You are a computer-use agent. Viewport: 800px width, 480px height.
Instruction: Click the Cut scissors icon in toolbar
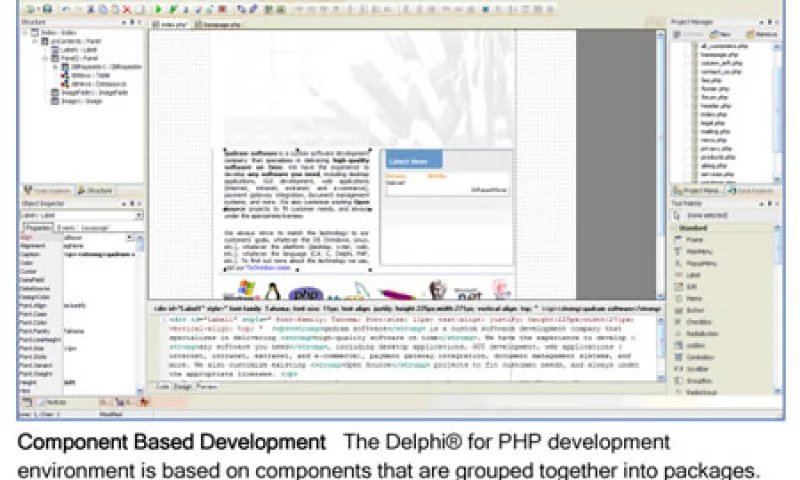tap(91, 9)
